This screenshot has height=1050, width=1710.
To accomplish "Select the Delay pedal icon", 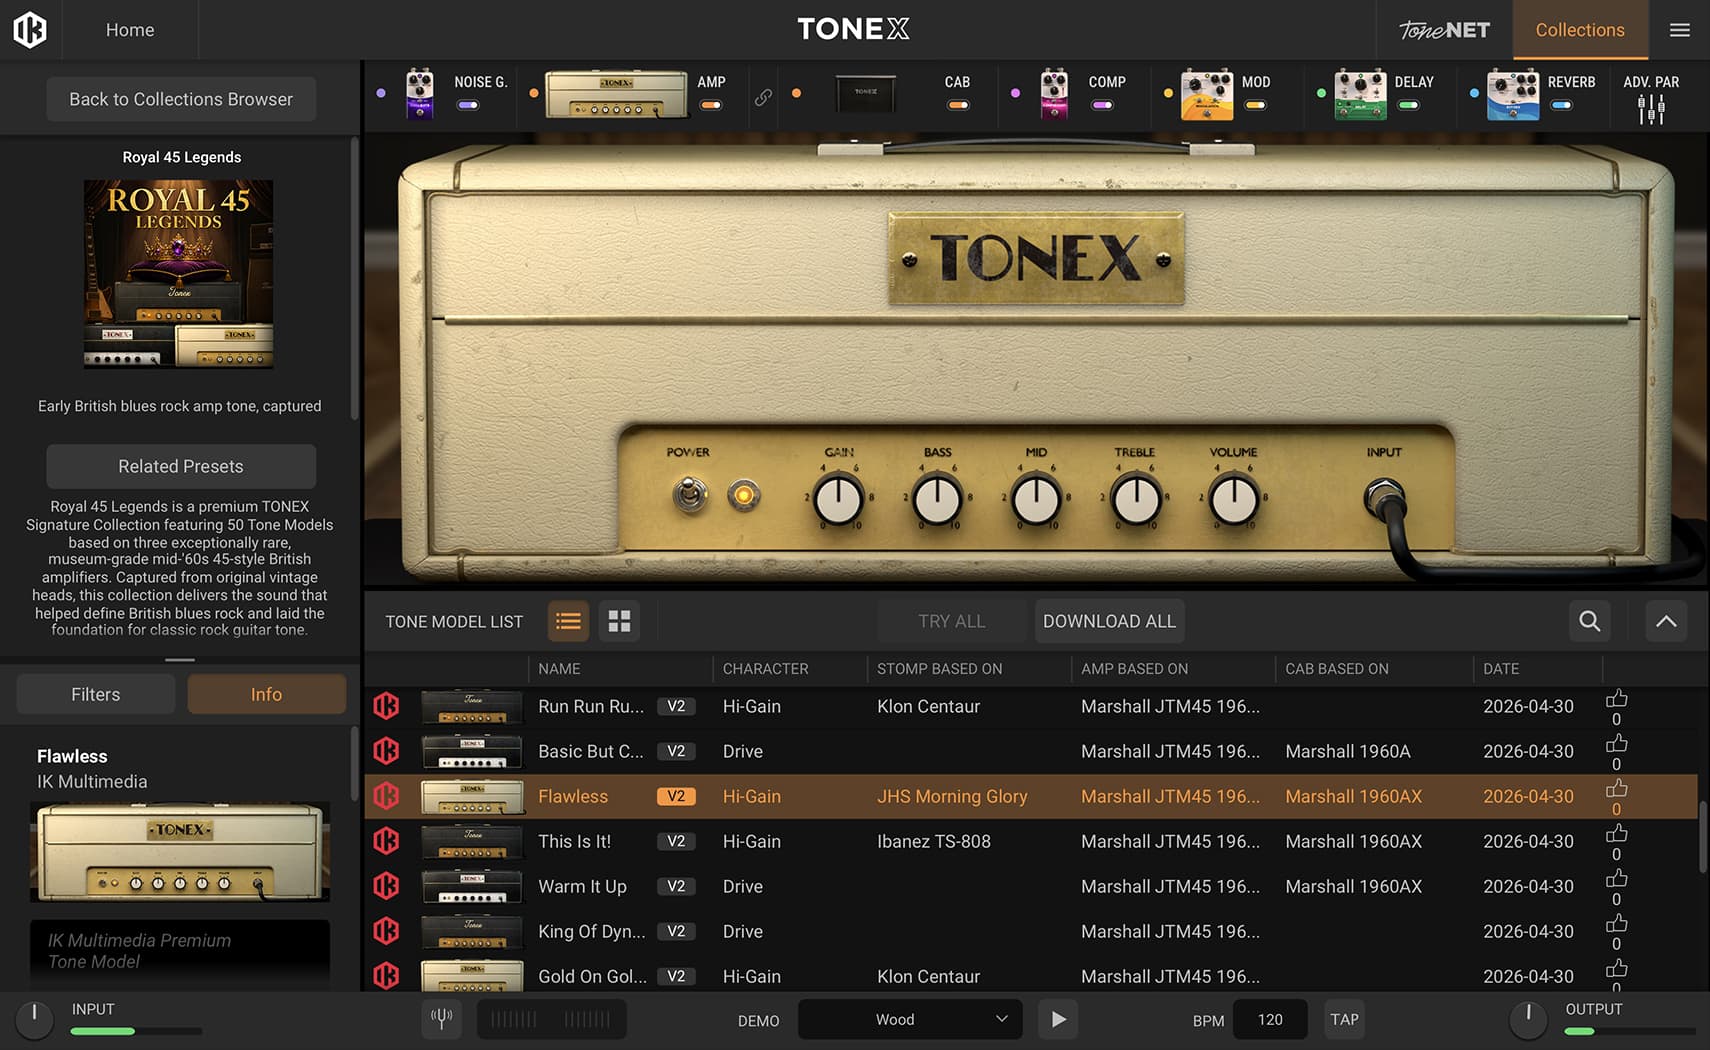I will (x=1360, y=95).
